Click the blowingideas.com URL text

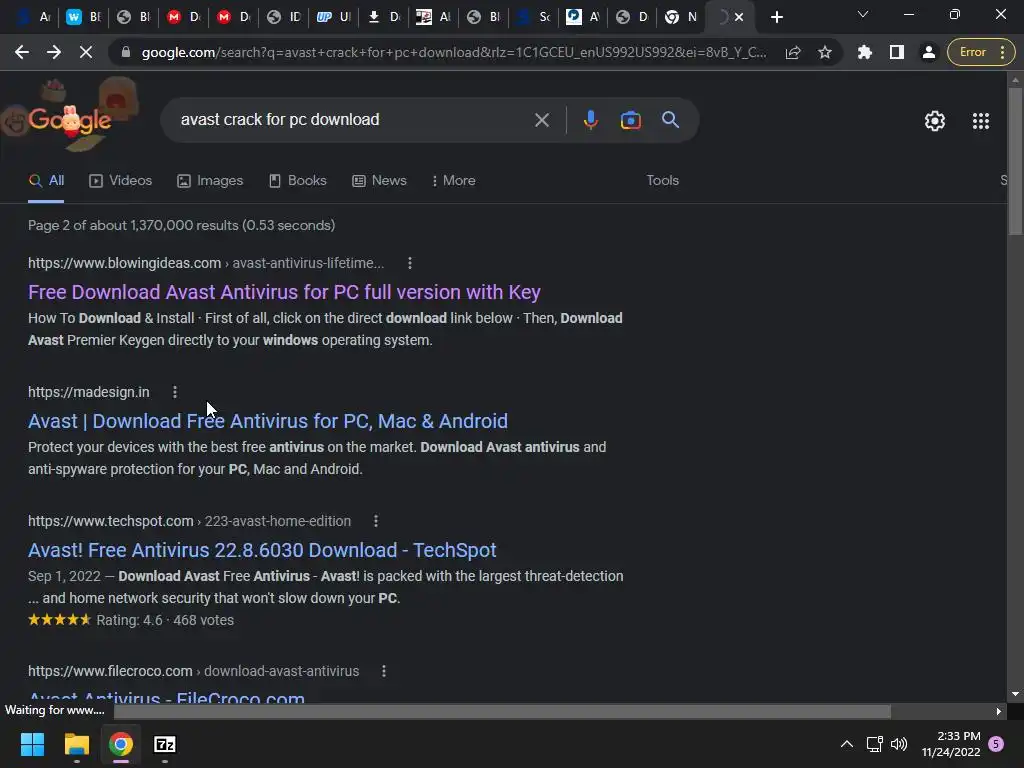pos(206,263)
